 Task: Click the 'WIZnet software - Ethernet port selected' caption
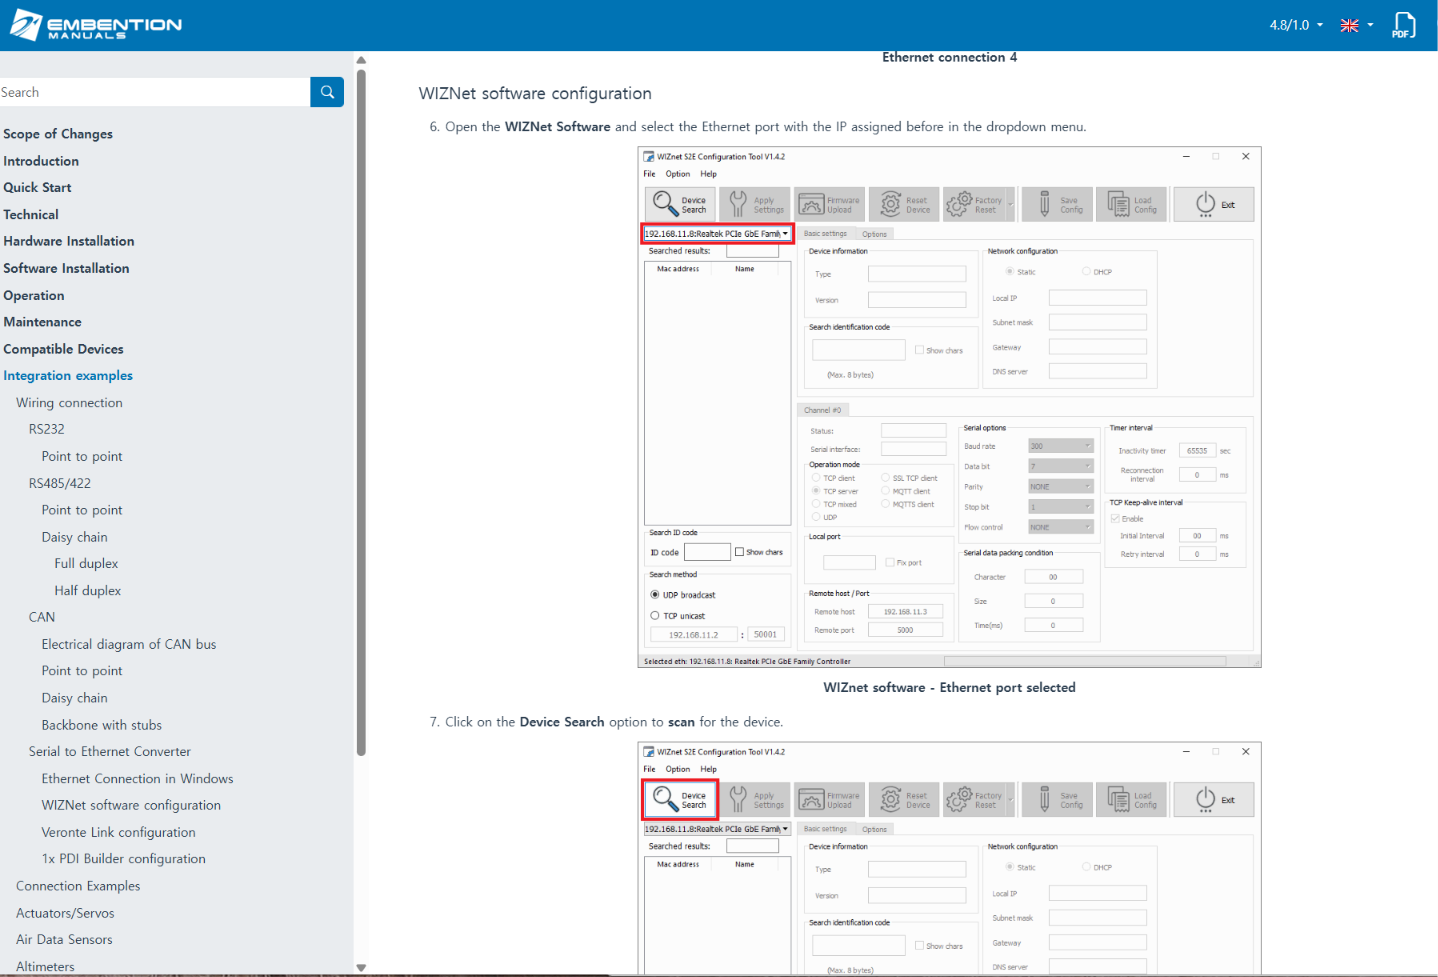949,688
